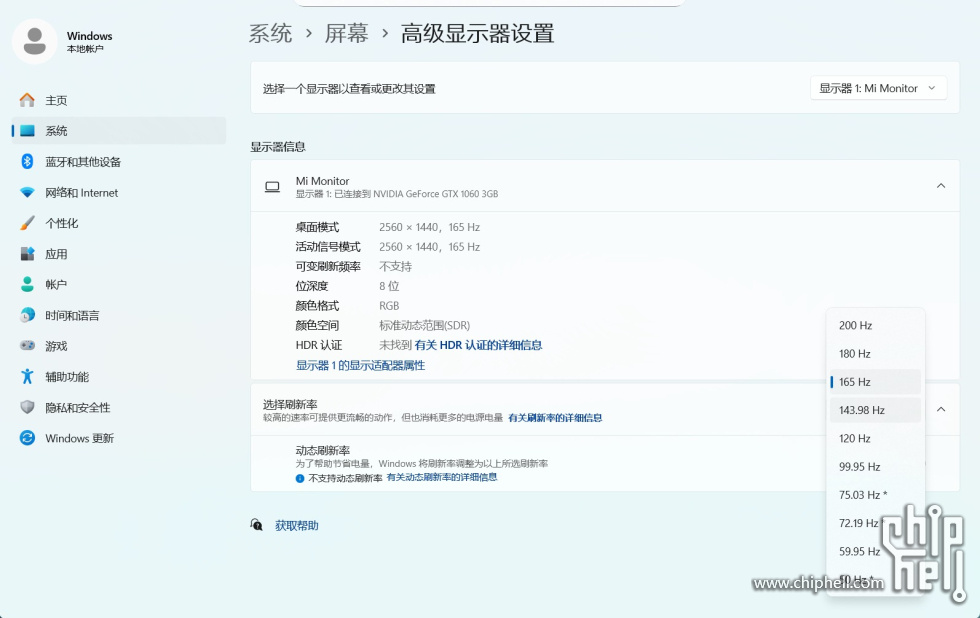The image size is (980, 618).
Task: Click the 游戏 gamepad icon
Action: [27, 346]
